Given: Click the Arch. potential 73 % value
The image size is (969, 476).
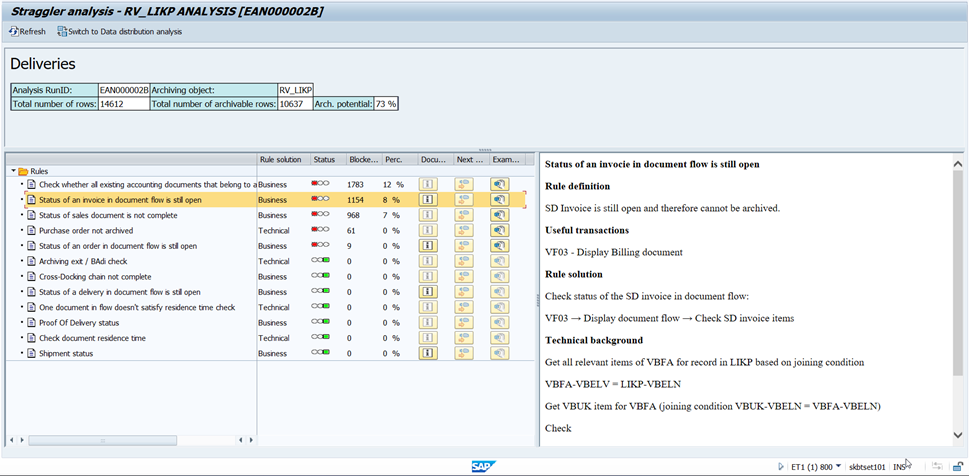Looking at the screenshot, I should 386,104.
